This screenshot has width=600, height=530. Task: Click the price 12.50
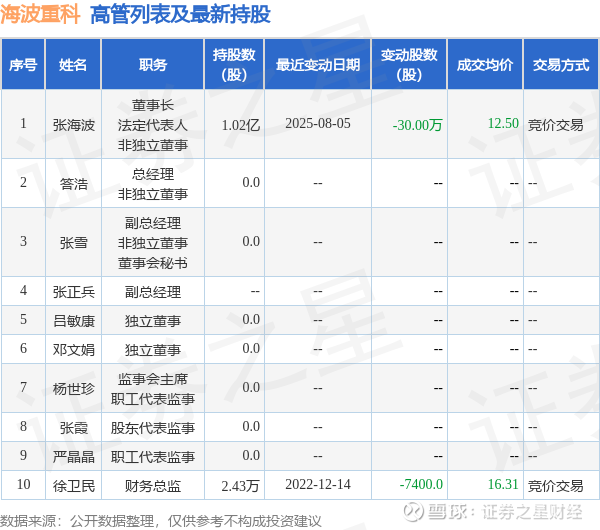tap(503, 123)
